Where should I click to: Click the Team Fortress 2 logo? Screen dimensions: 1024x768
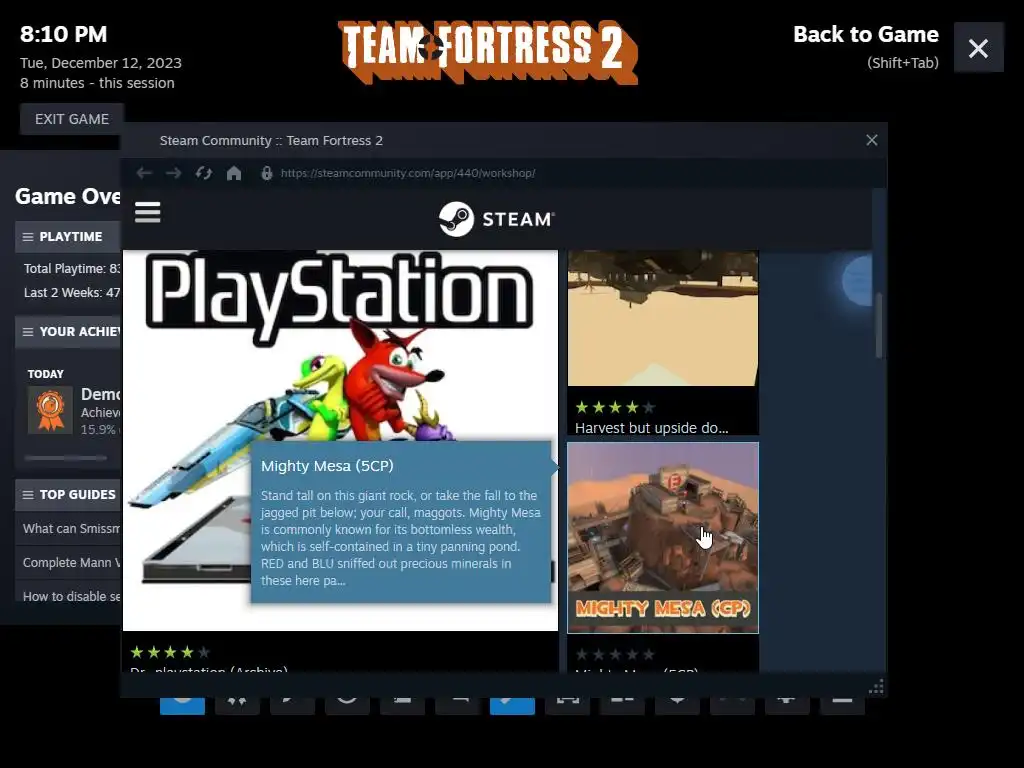(488, 52)
